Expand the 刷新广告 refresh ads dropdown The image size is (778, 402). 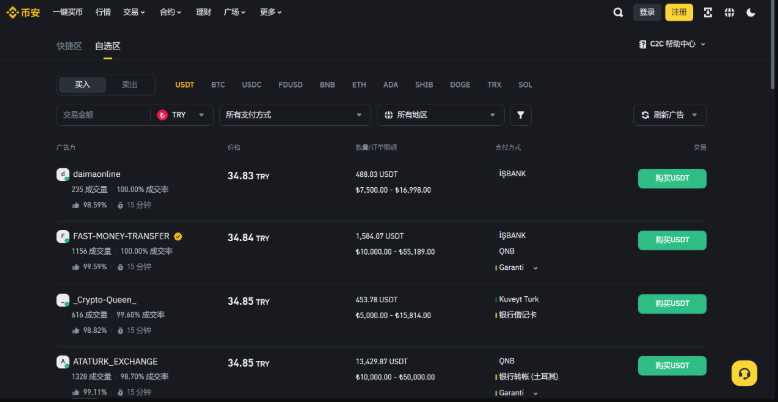pos(670,115)
